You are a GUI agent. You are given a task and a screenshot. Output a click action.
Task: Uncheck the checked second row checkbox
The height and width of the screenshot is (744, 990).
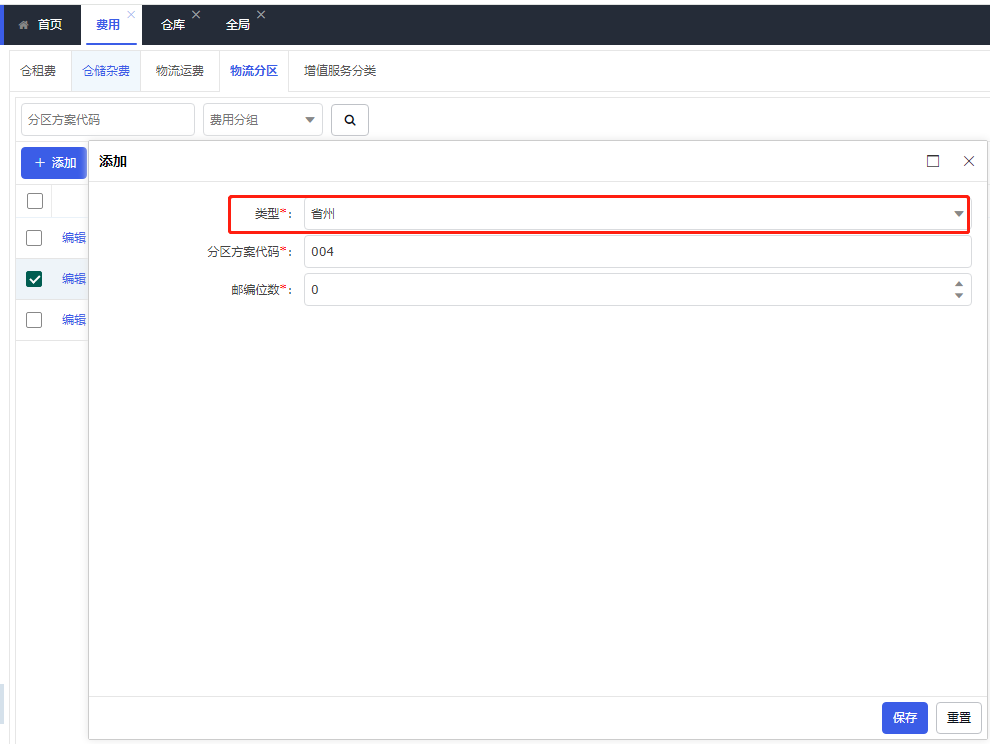point(34,279)
